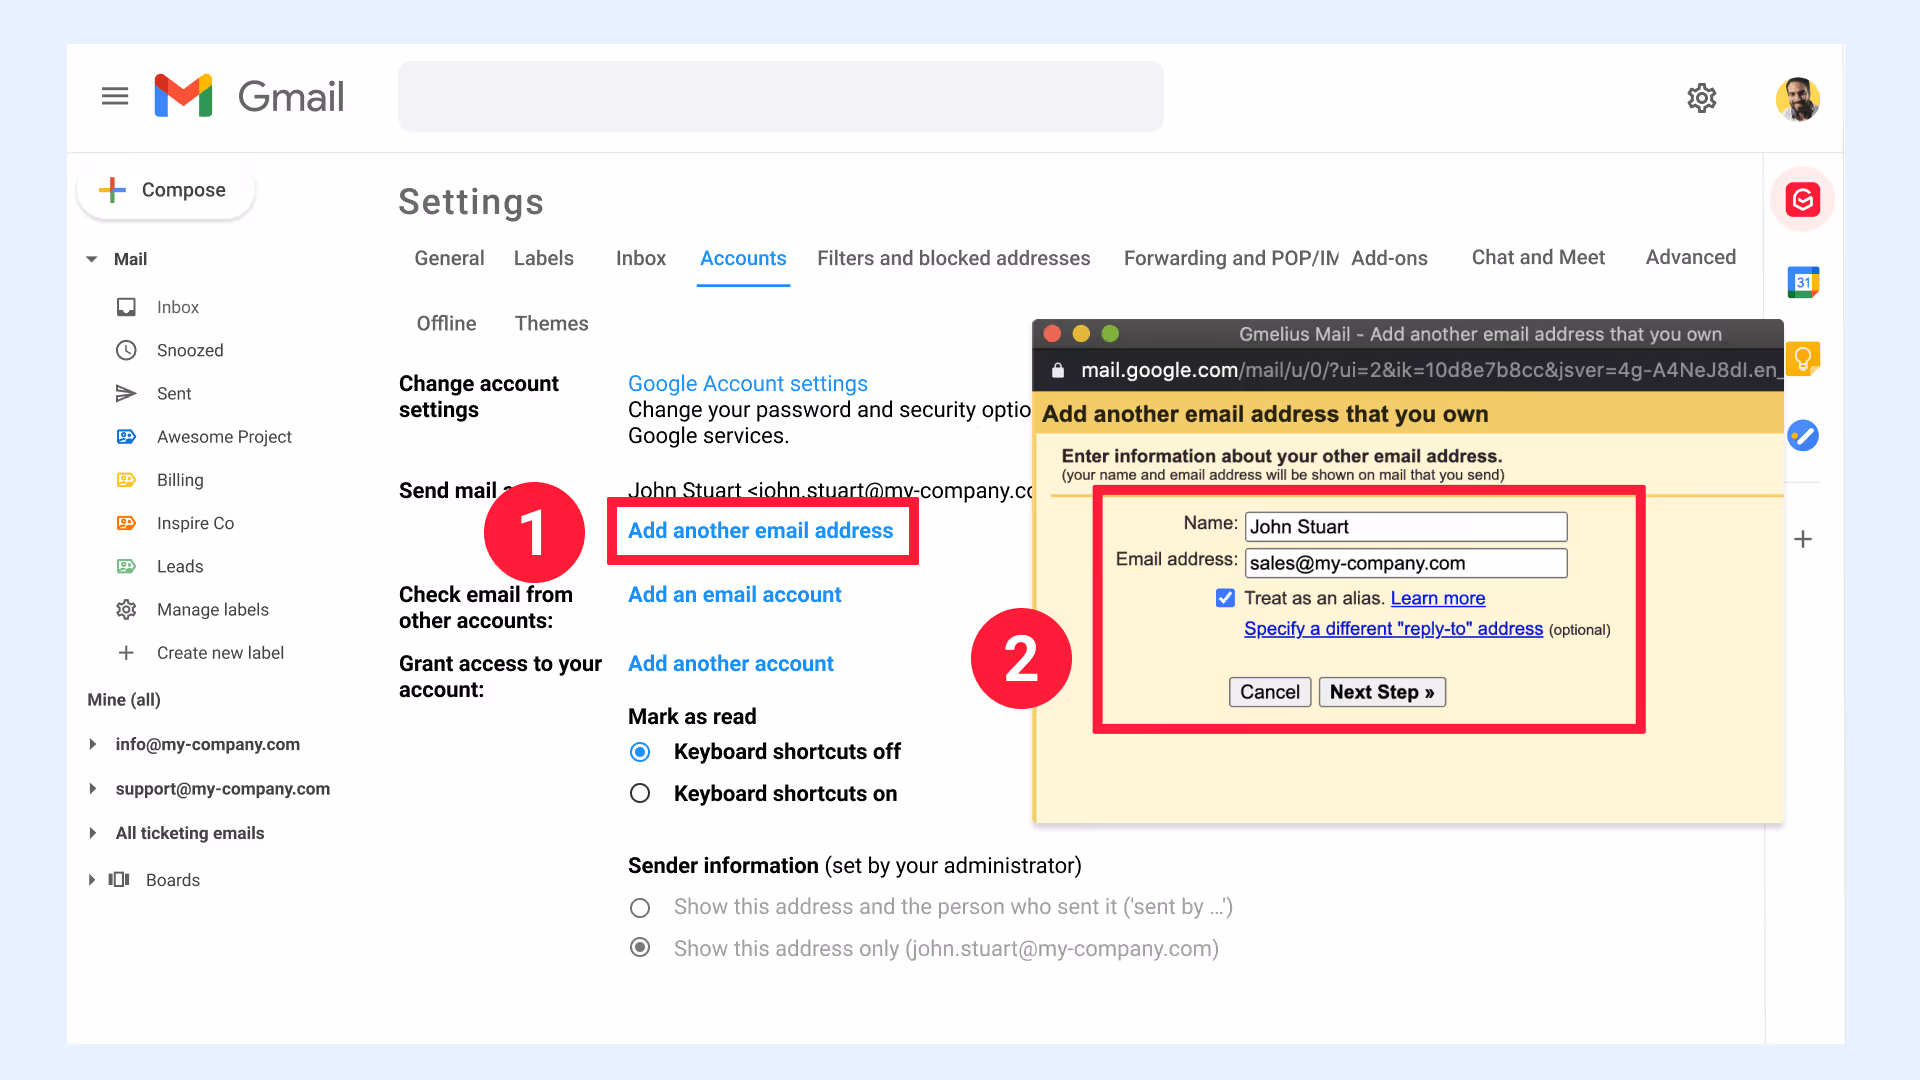Open the Advanced settings tab
This screenshot has height=1080, width=1920.
coord(1690,257)
